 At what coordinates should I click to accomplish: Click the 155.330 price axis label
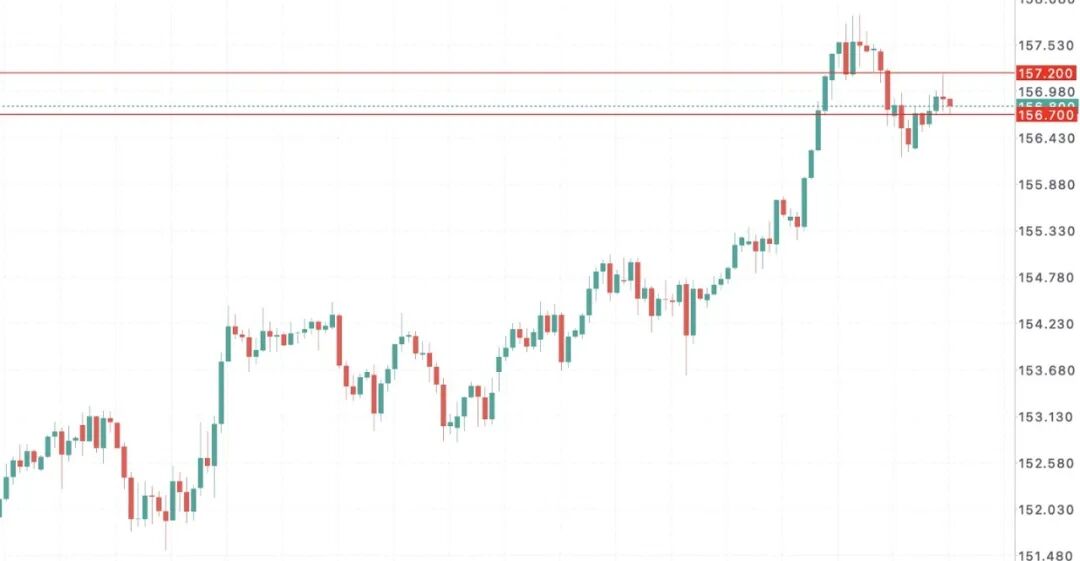(x=1046, y=231)
